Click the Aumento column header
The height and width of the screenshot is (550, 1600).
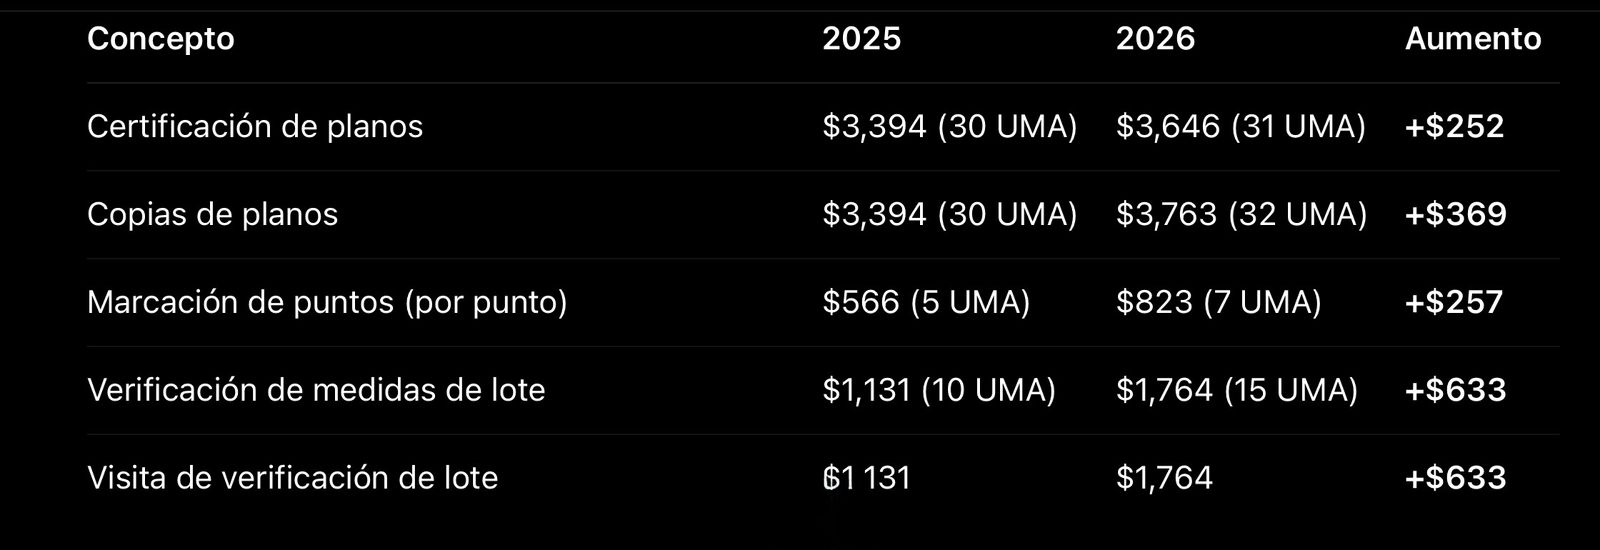1472,39
